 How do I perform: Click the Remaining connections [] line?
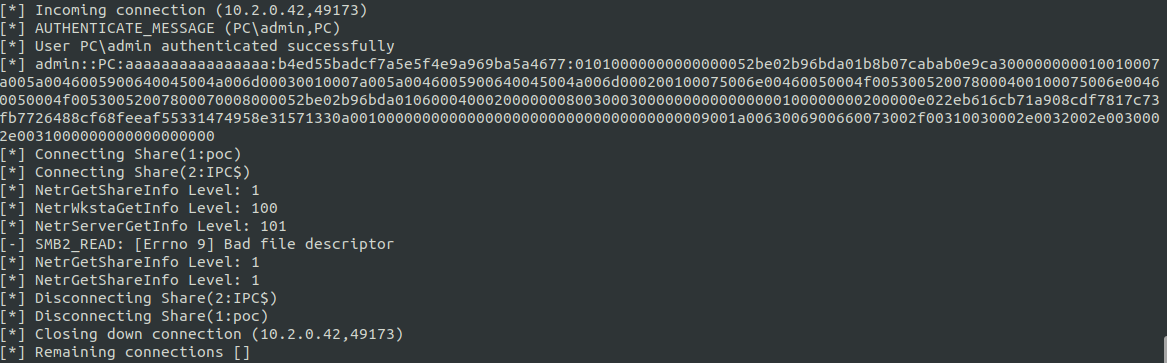point(125,352)
